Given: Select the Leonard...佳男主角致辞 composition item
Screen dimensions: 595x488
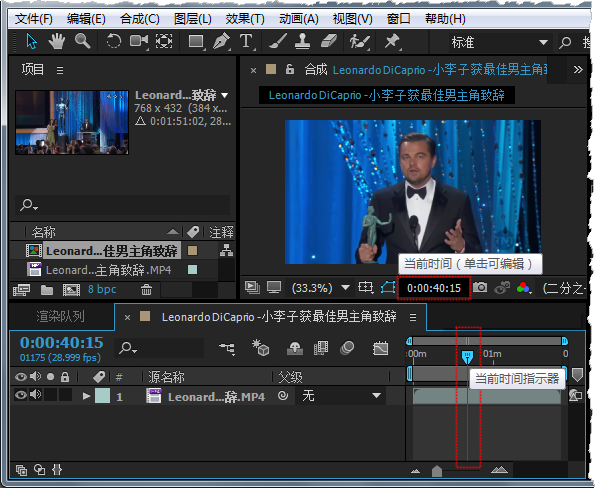Looking at the screenshot, I should [x=112, y=251].
